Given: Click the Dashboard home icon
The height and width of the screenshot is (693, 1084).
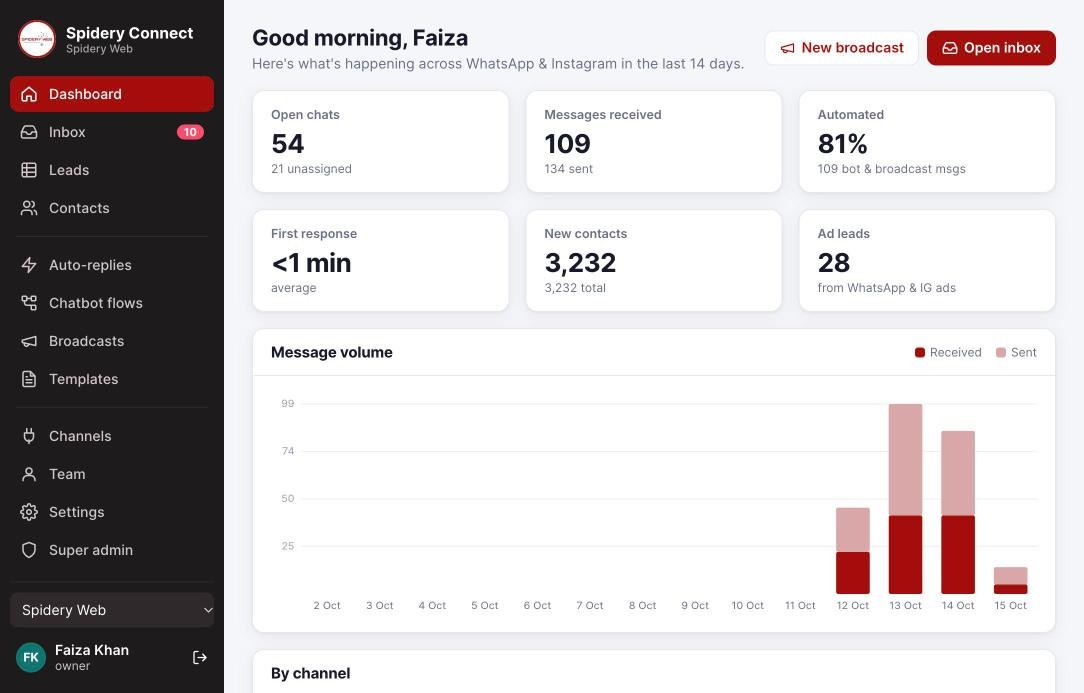Looking at the screenshot, I should (x=29, y=94).
